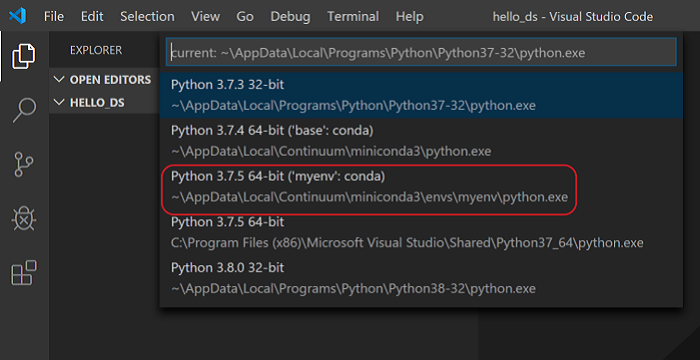The height and width of the screenshot is (360, 700).
Task: Open the View menu
Action: coord(205,17)
